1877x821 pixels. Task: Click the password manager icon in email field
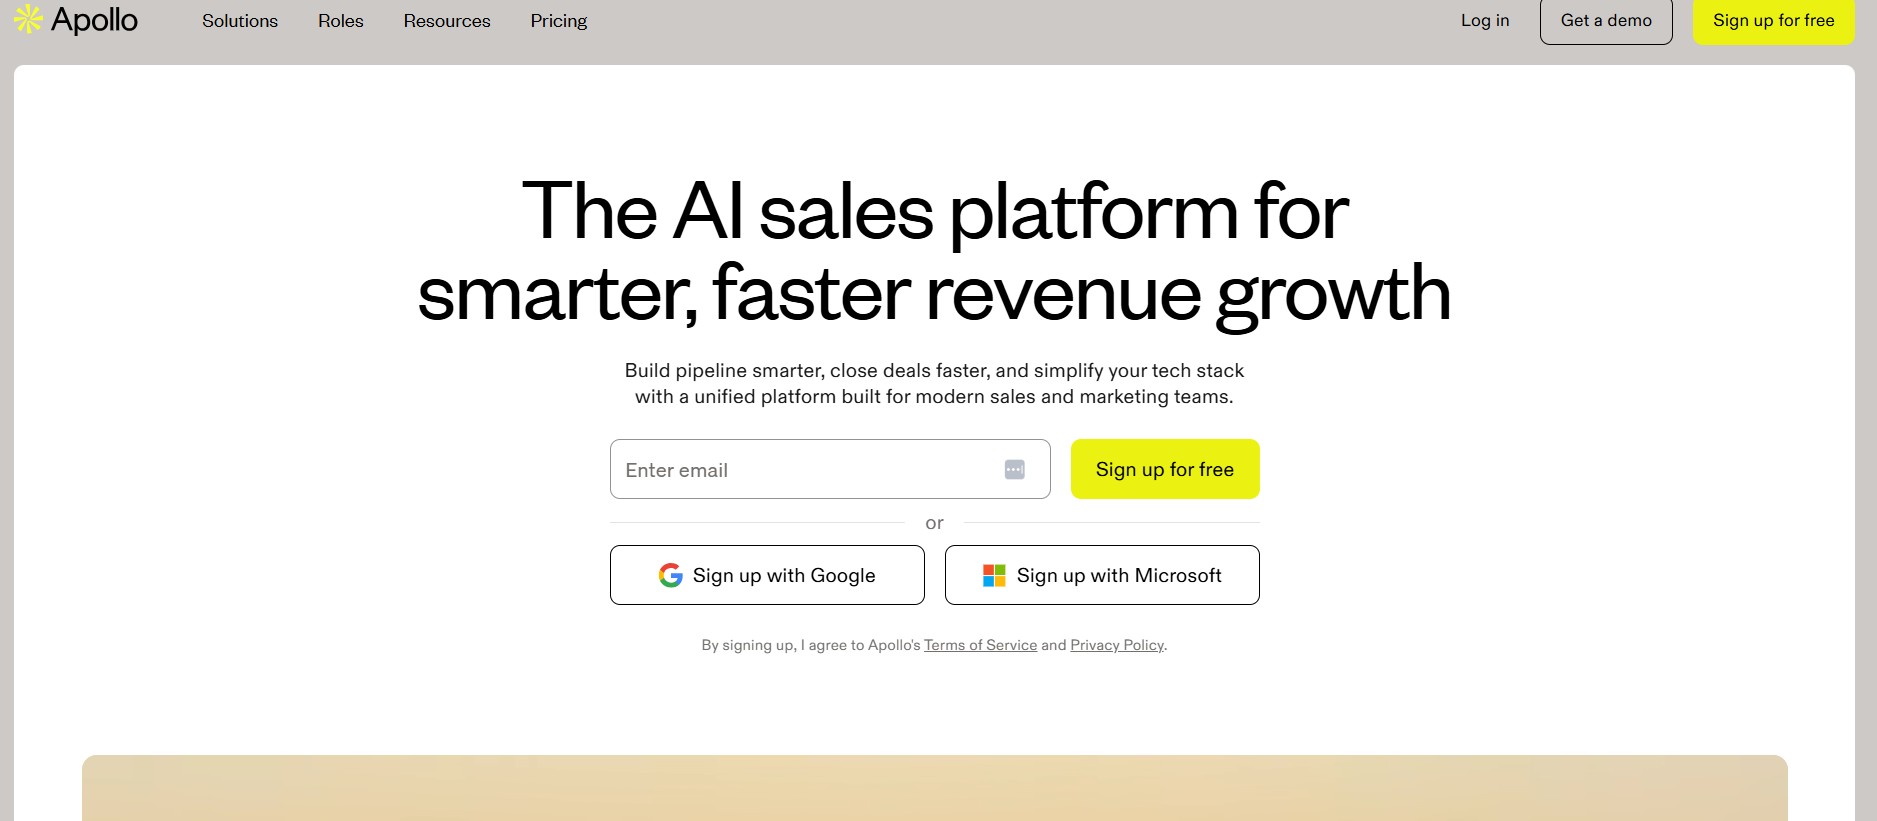[x=1014, y=470]
